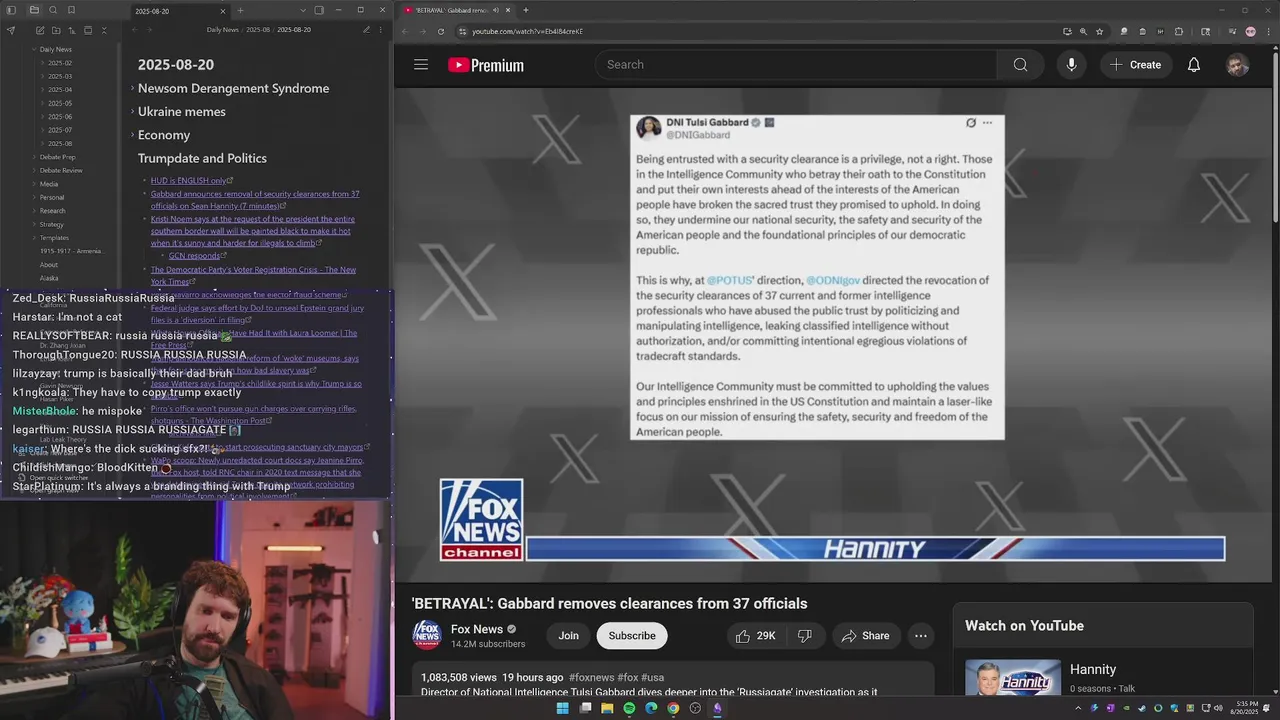Go to YouTube Premium home logo
The width and height of the screenshot is (1280, 720).
[486, 65]
